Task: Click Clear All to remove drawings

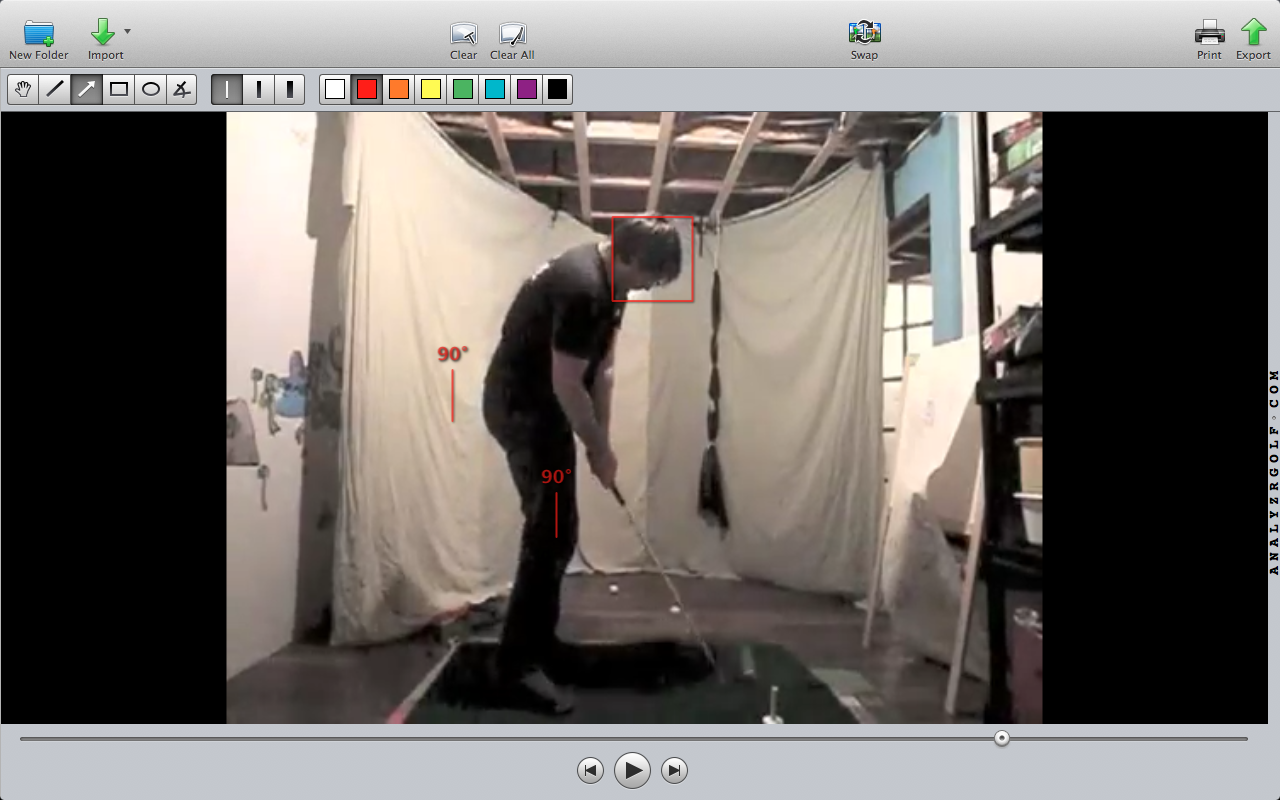Action: point(512,34)
